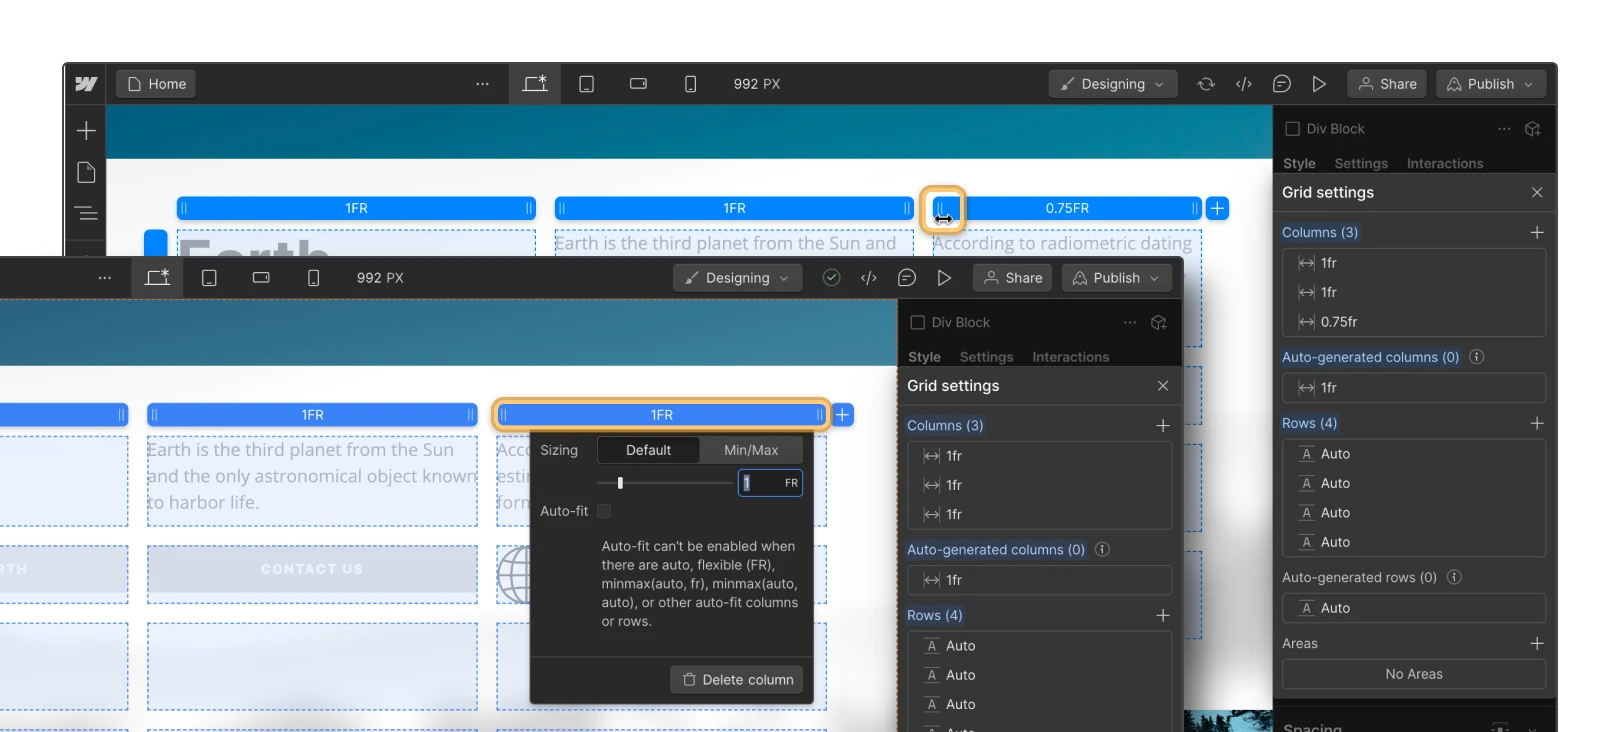Select mobile portrait breakpoint in top toolbar
Viewport: 1620px width, 732px height.
pos(690,84)
